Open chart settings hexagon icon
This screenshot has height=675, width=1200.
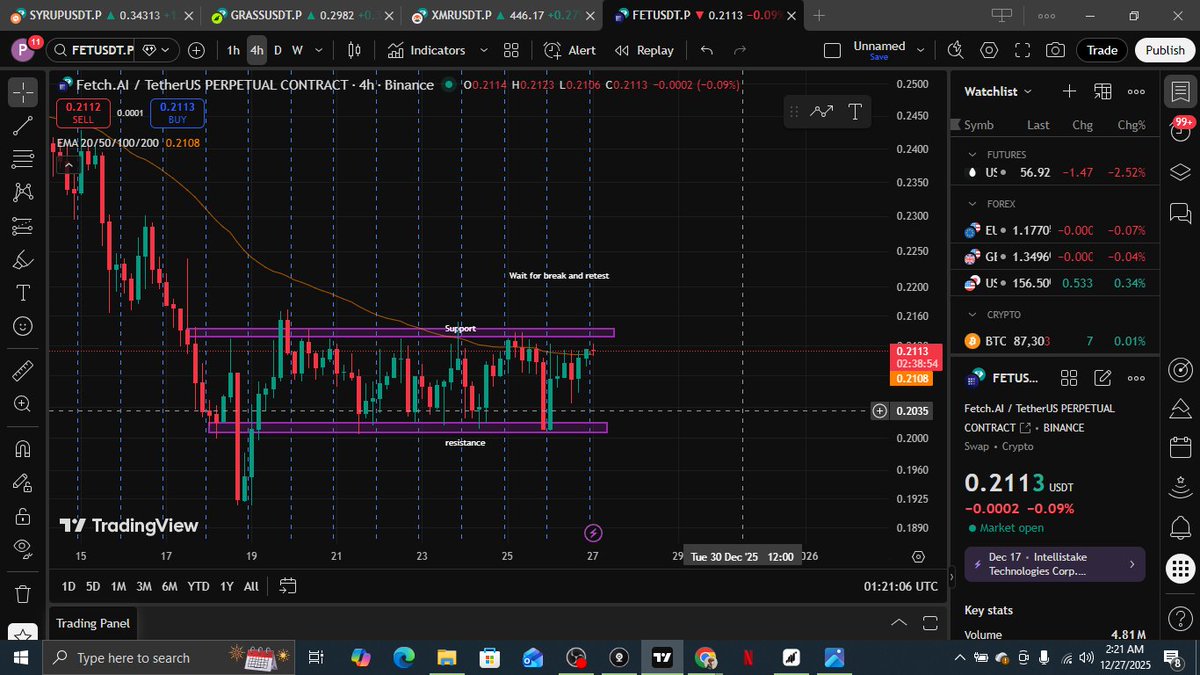click(989, 50)
